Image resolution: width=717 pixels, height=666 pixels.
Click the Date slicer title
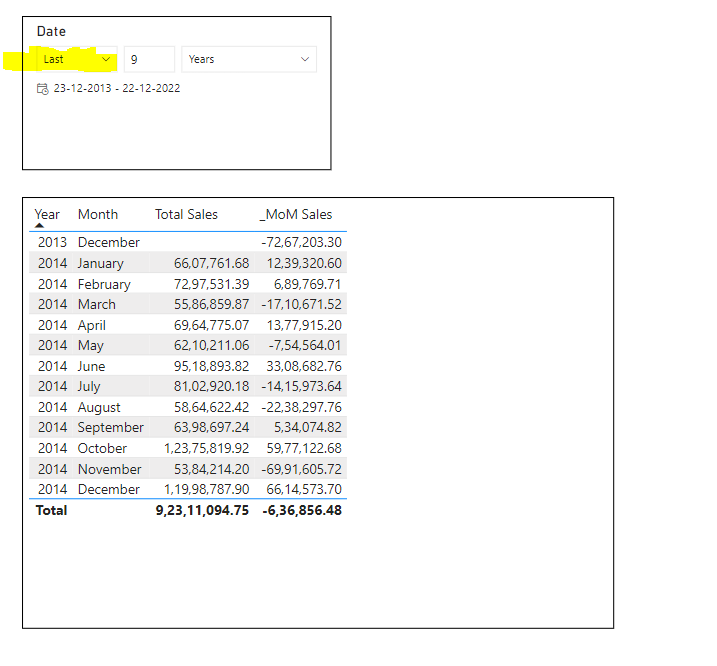tap(51, 32)
